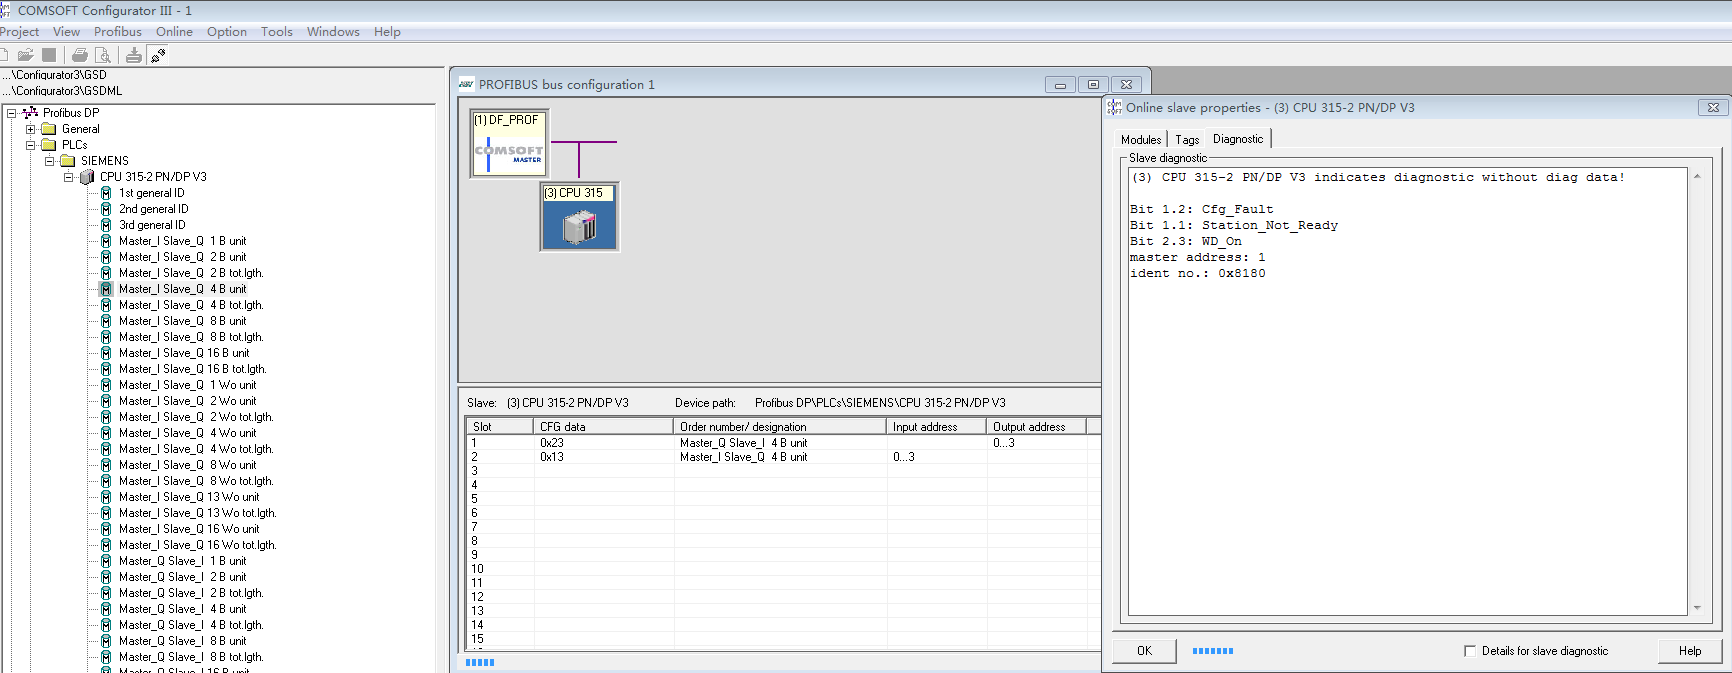
Task: Click the Help button in slave properties dialog
Action: (1690, 651)
